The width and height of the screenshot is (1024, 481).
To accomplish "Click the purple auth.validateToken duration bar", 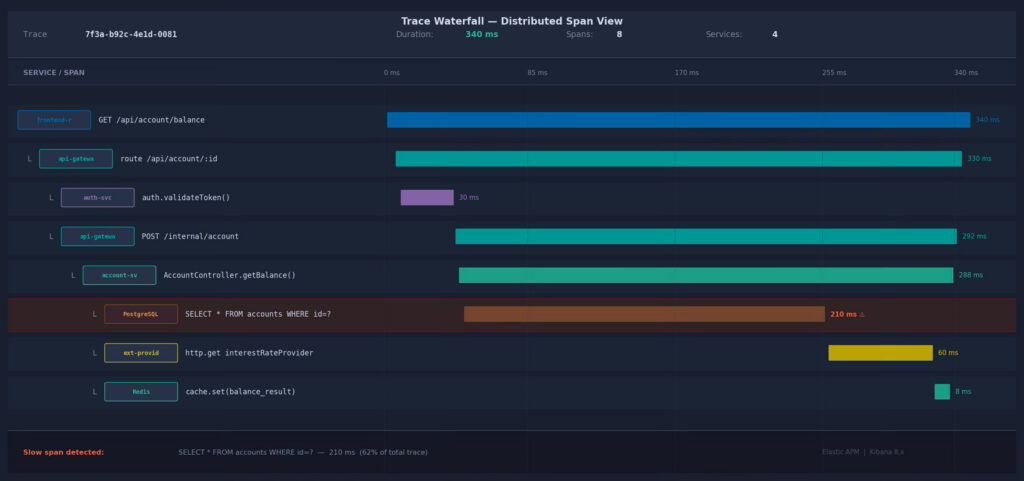I will pos(427,198).
